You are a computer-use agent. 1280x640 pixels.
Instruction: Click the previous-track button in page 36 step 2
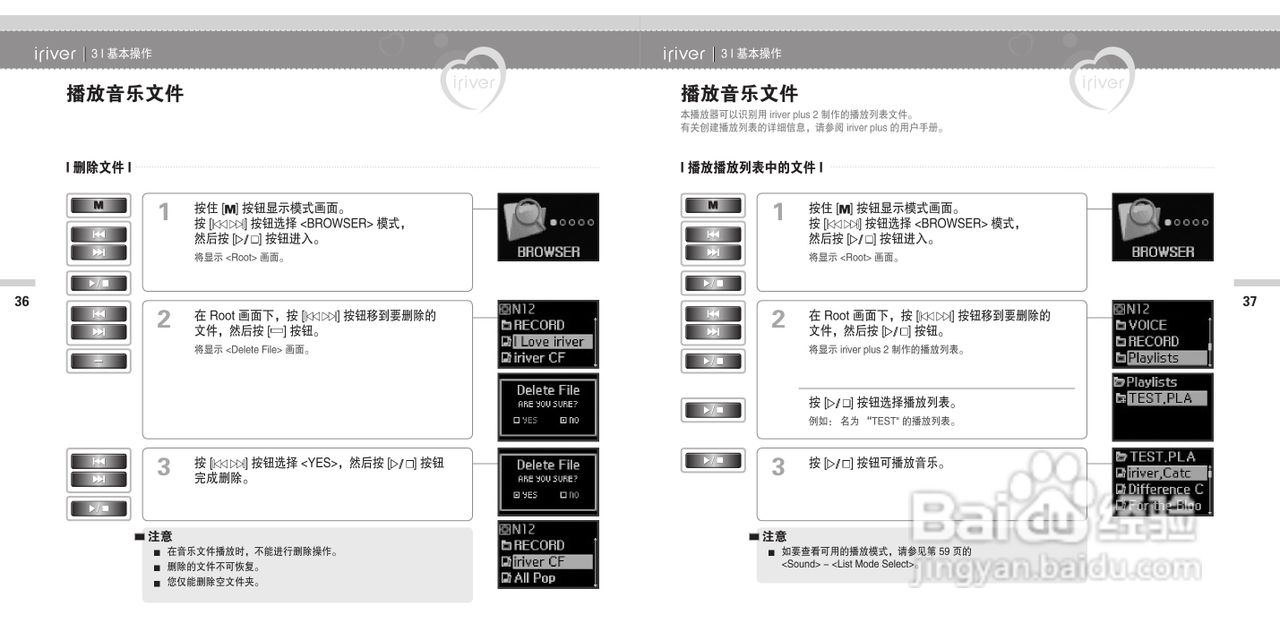pos(98,313)
